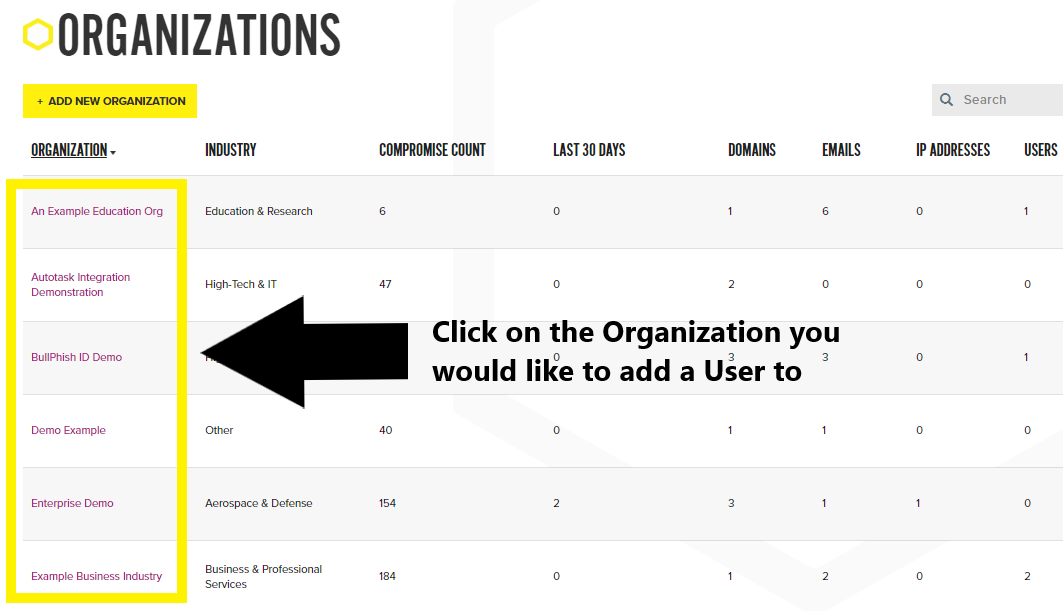Open the Demo Example organization
1063x611 pixels.
[x=68, y=430]
